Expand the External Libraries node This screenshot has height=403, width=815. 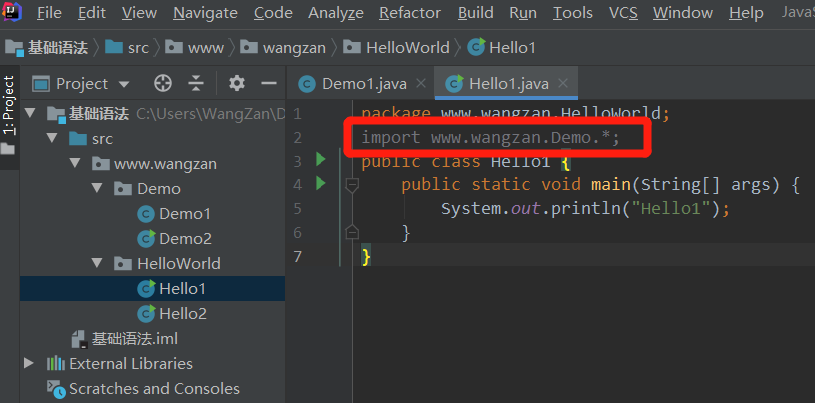(x=28, y=363)
